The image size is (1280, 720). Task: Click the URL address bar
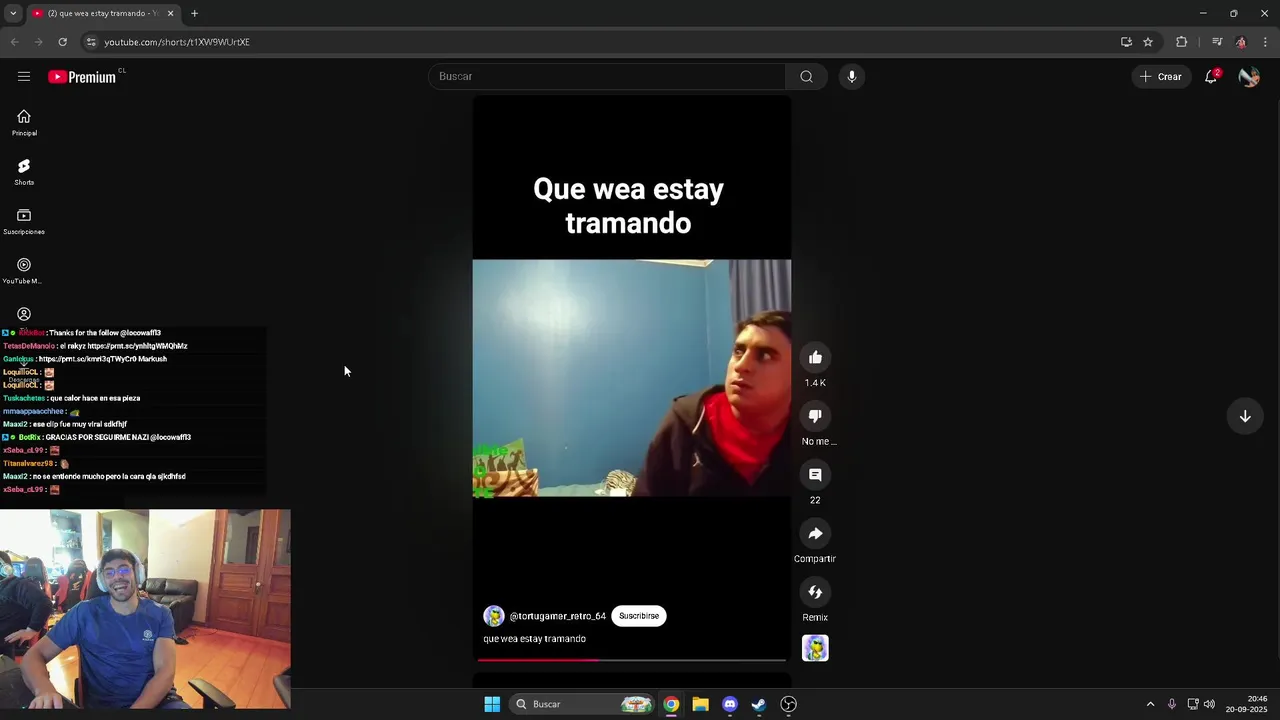coord(600,42)
